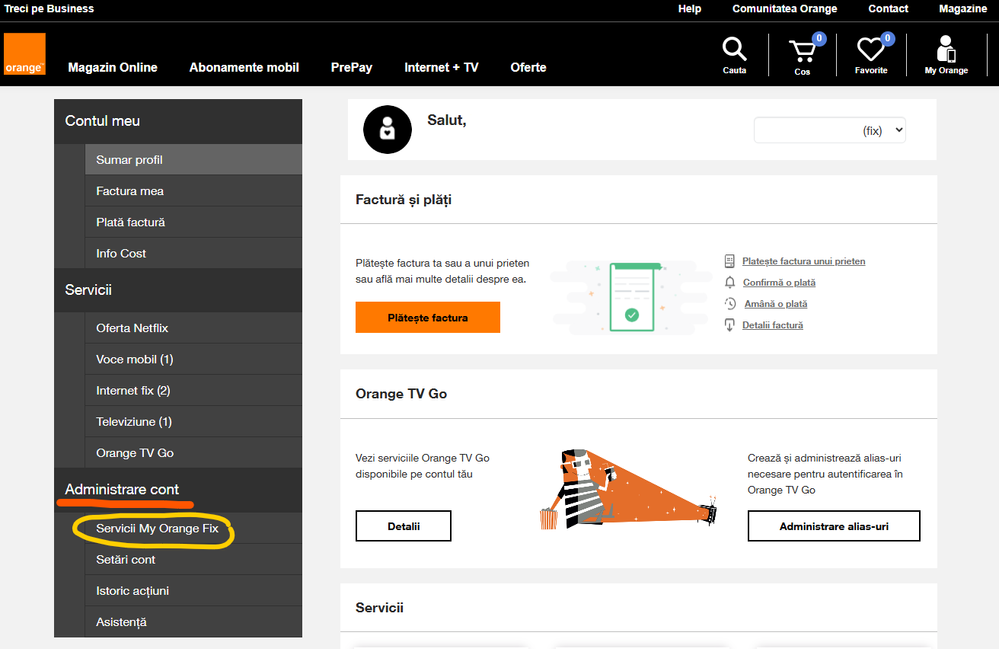Open Oferta Netflix in sidebar
999x649 pixels.
point(134,329)
